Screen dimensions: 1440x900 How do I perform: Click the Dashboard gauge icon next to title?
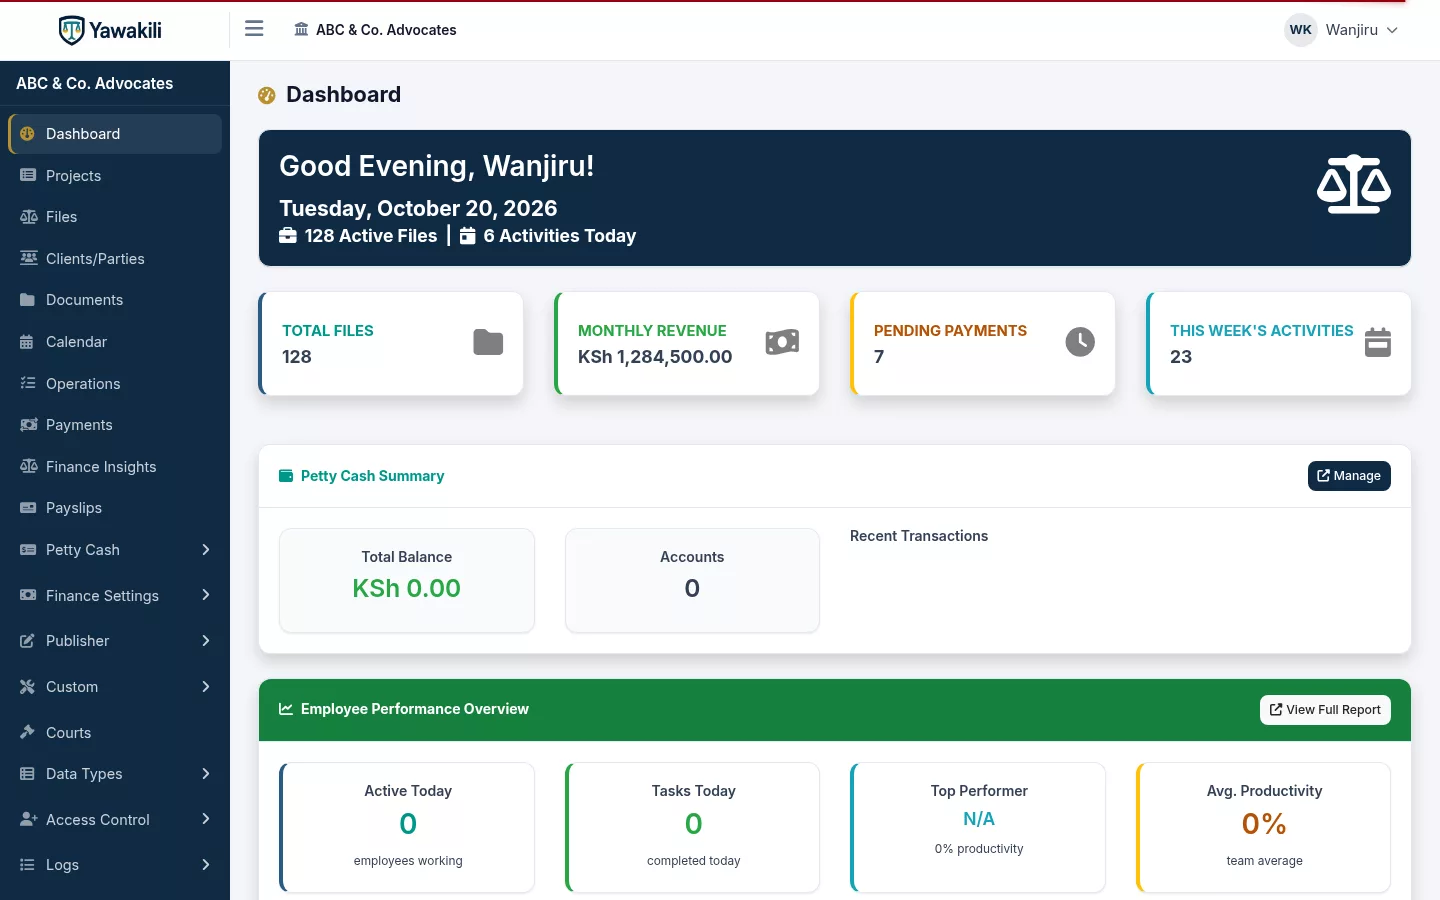[x=266, y=95]
